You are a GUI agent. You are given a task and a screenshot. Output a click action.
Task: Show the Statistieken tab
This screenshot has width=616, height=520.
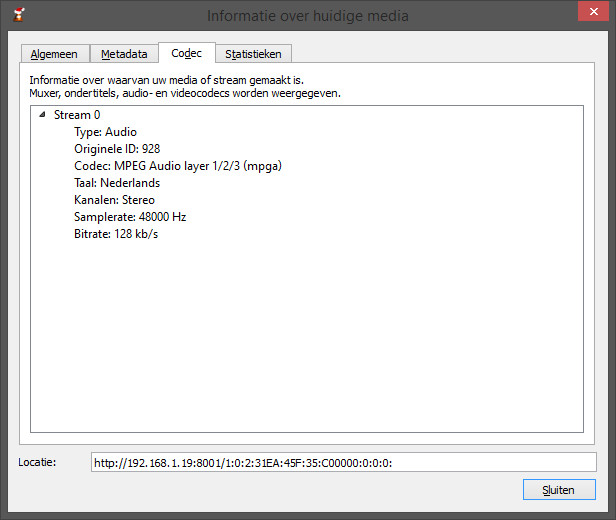[x=253, y=54]
